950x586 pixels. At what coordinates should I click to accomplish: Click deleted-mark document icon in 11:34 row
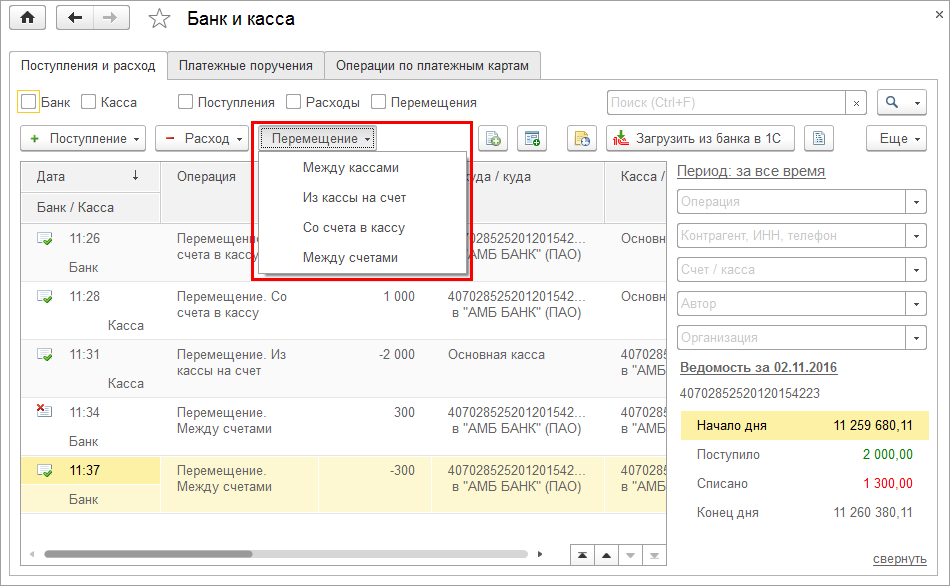(44, 411)
